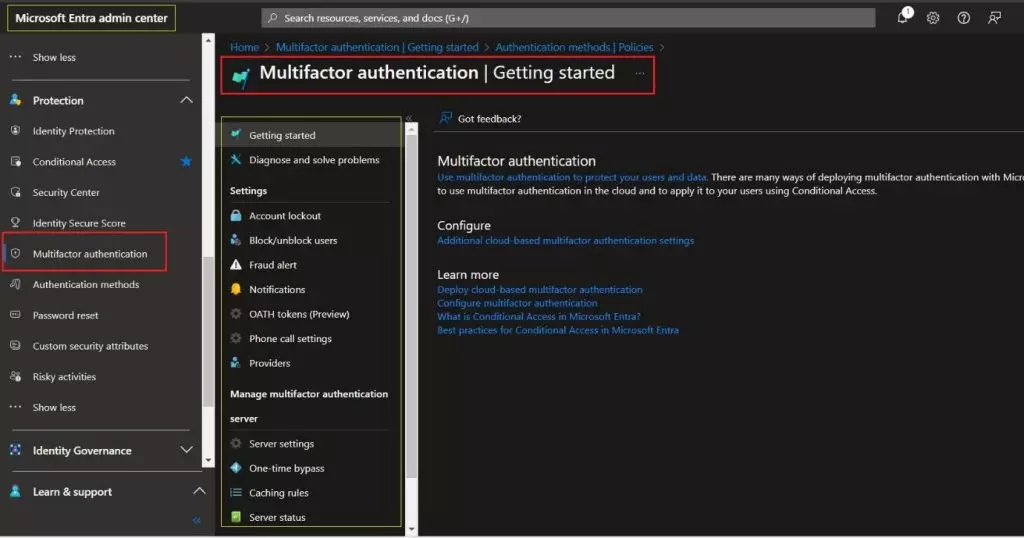Click the notifications bell icon

coord(903,17)
